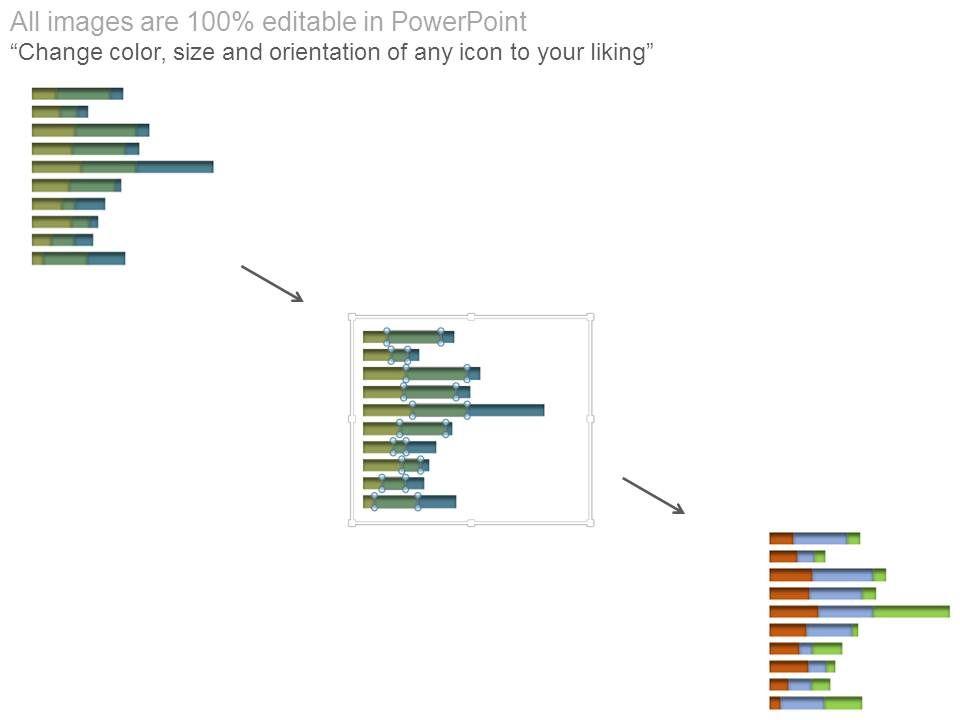Click bottom-left corner handle of chart selection frame
960x720 pixels.
point(352,522)
